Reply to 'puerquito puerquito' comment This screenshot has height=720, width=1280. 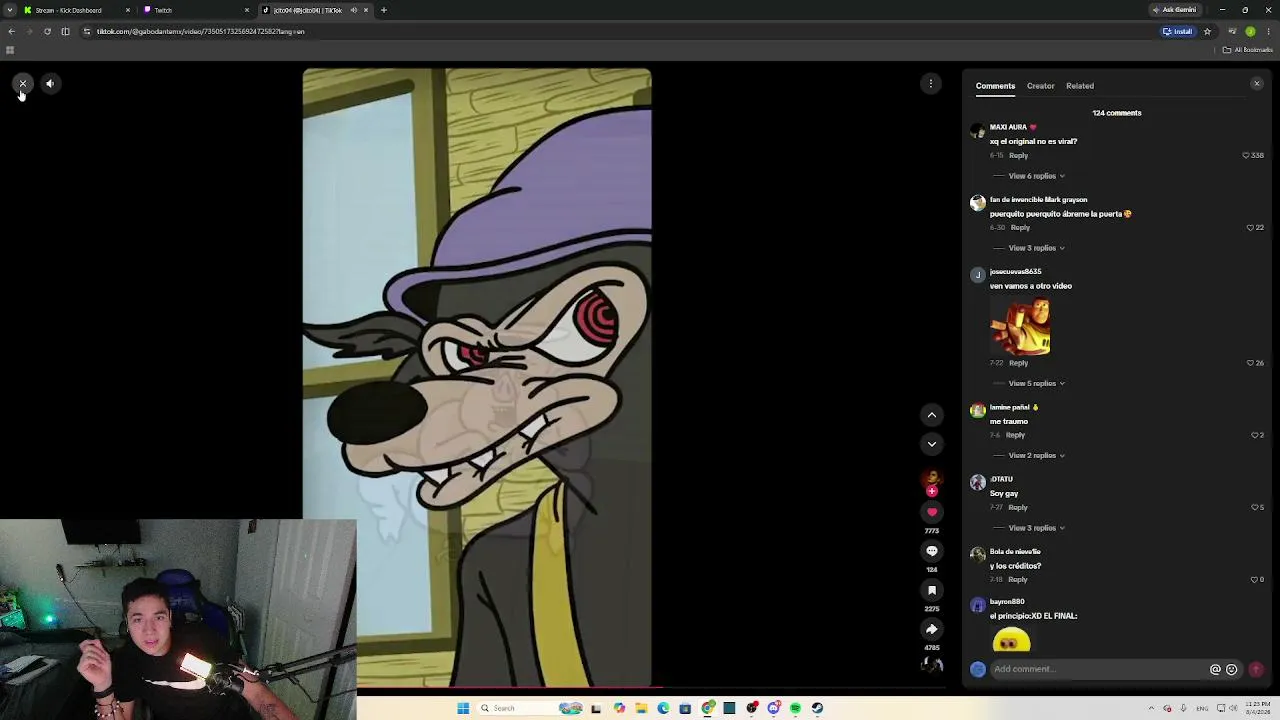coord(1020,228)
